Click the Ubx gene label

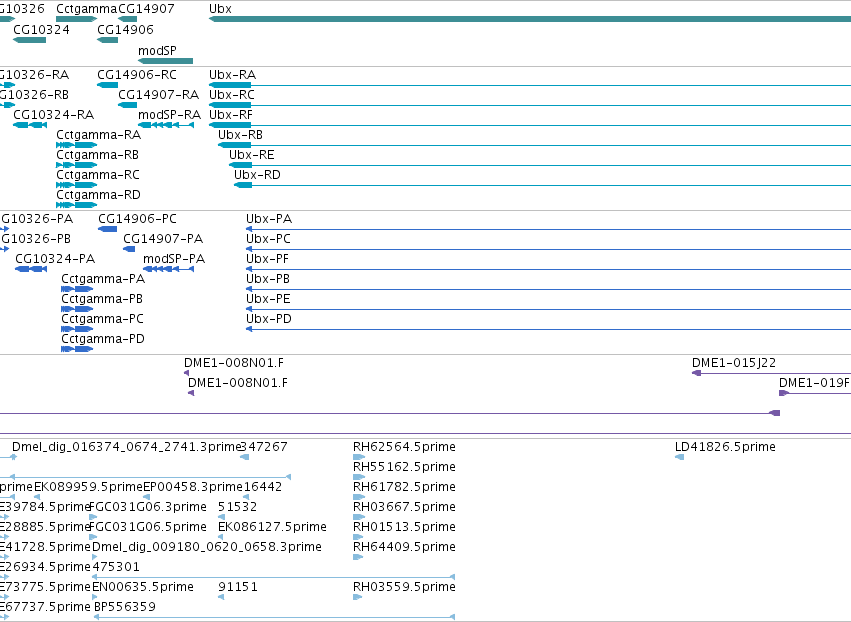tap(220, 9)
